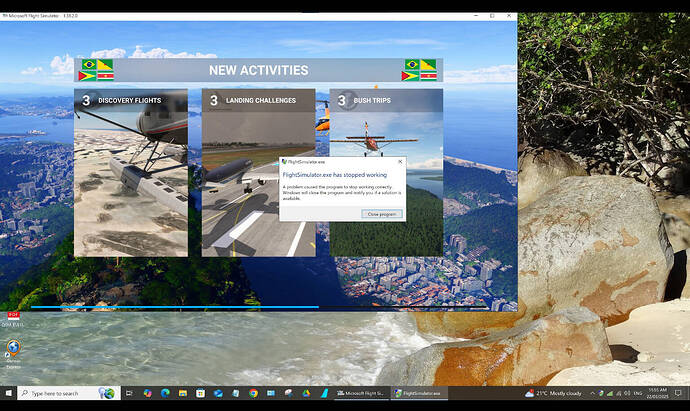Image resolution: width=690 pixels, height=411 pixels.
Task: Maximize the Microsoft Flight Simulator window
Action: pos(492,16)
